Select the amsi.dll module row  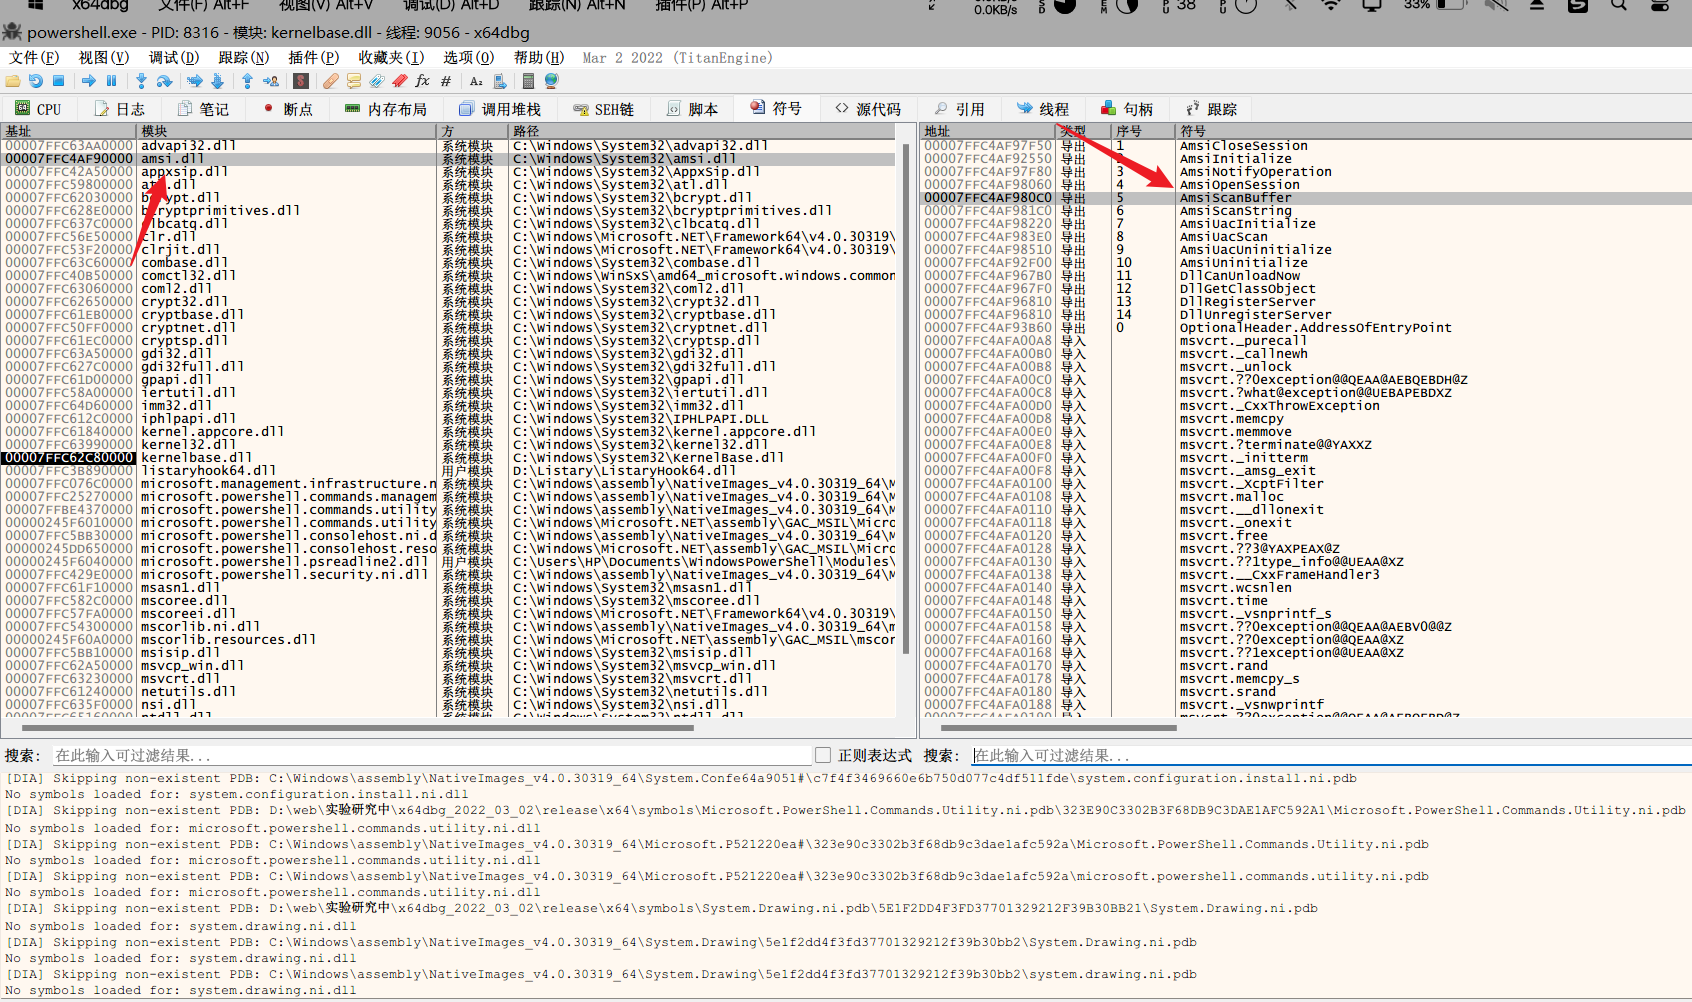[448, 159]
